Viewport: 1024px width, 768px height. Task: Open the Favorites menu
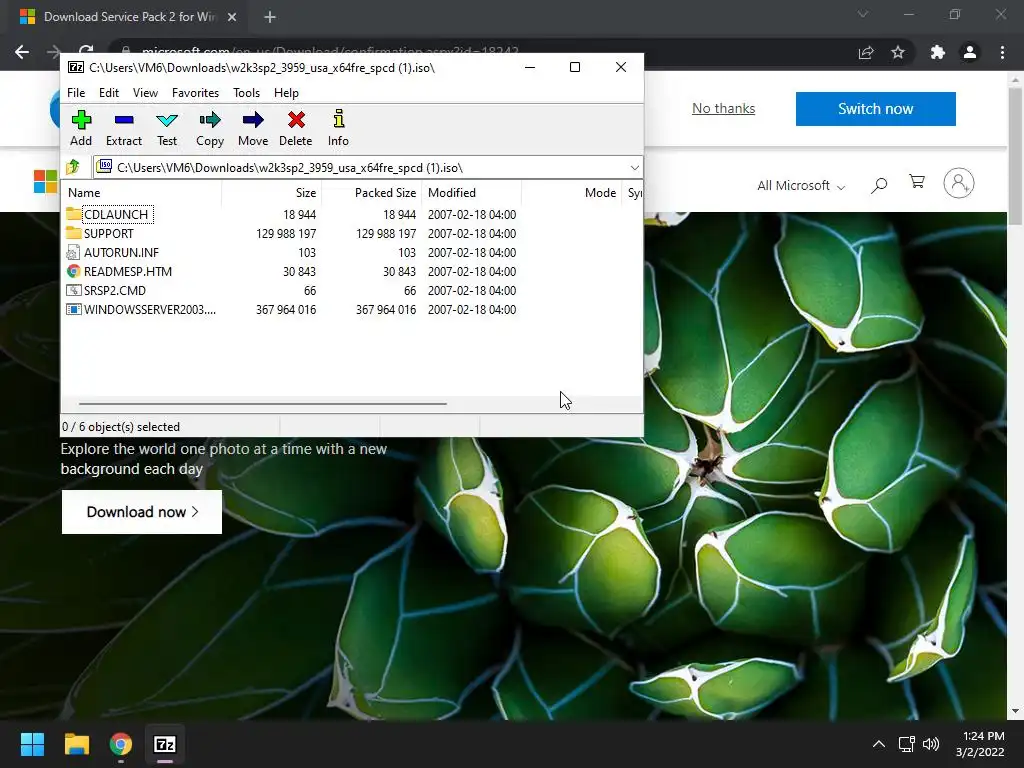point(195,93)
